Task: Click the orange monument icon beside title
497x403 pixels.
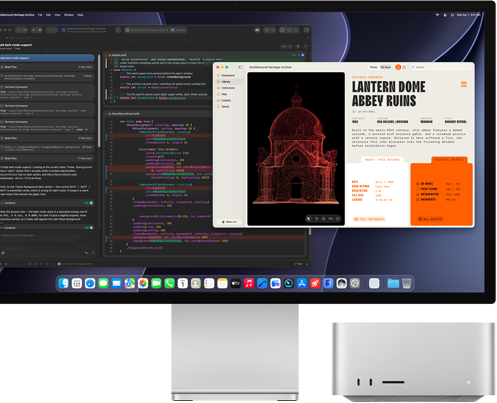Action: (464, 84)
